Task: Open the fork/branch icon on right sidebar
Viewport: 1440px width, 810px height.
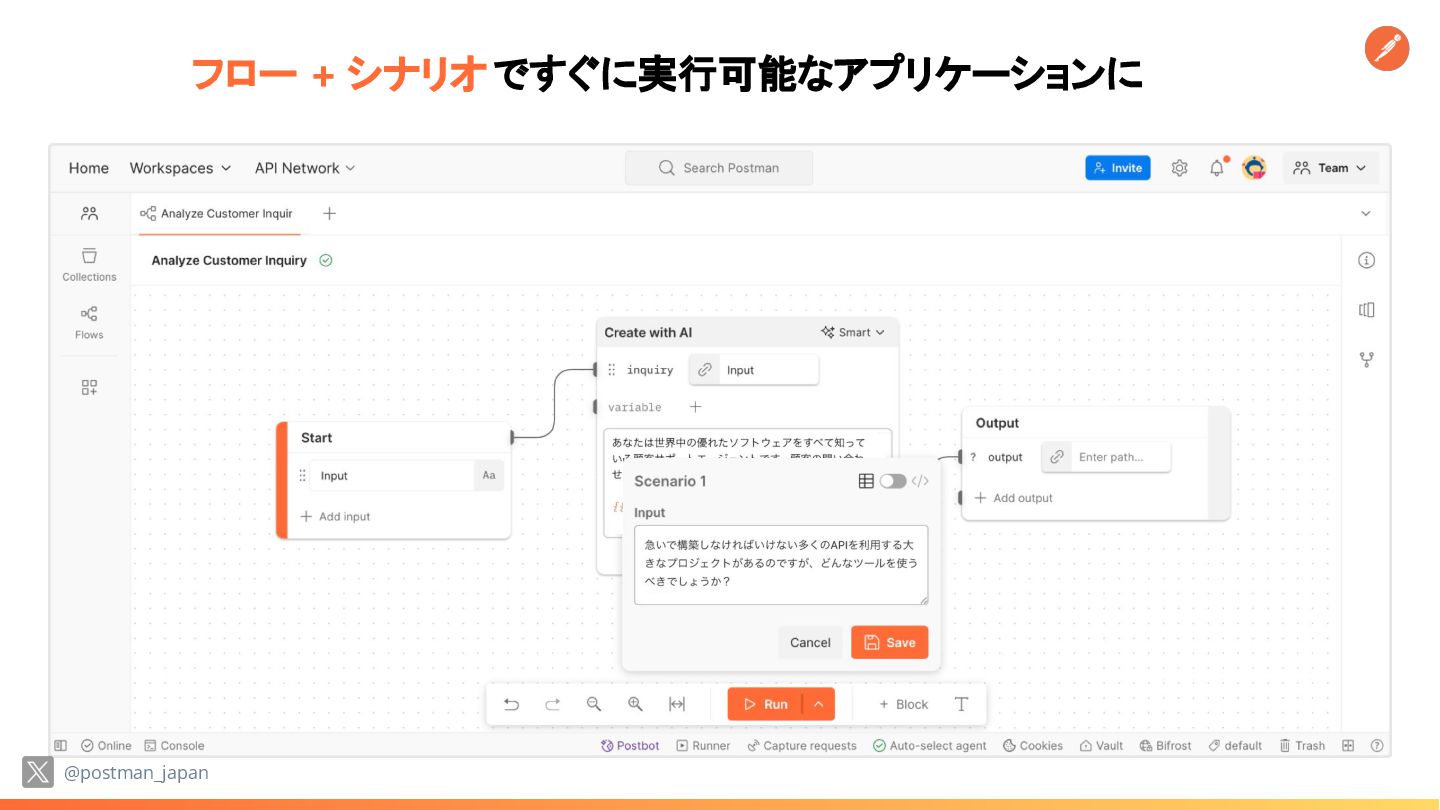Action: [x=1366, y=360]
